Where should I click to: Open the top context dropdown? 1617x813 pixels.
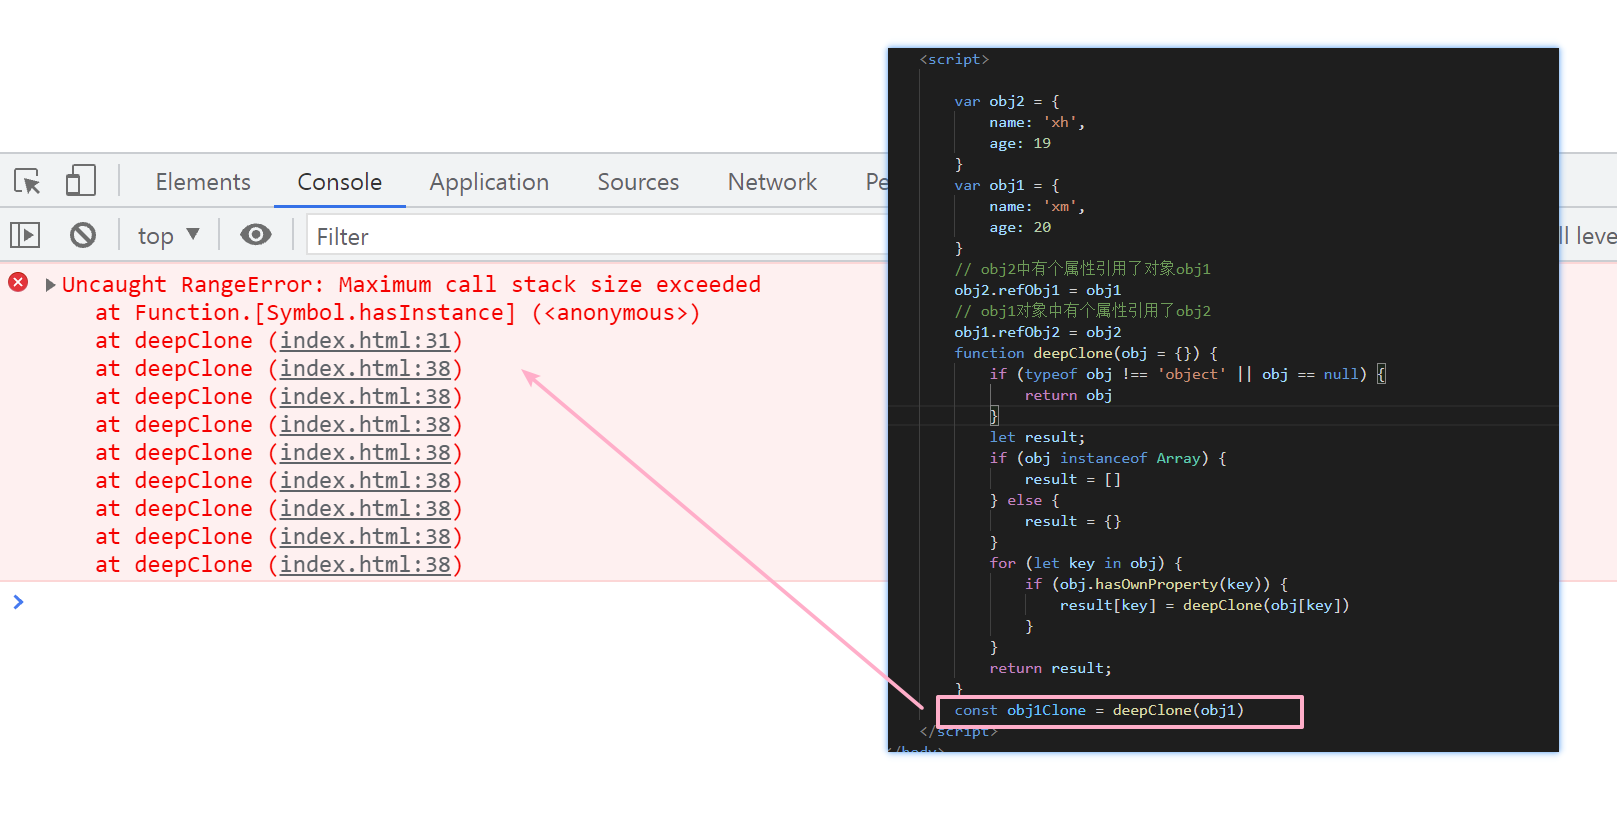(169, 236)
